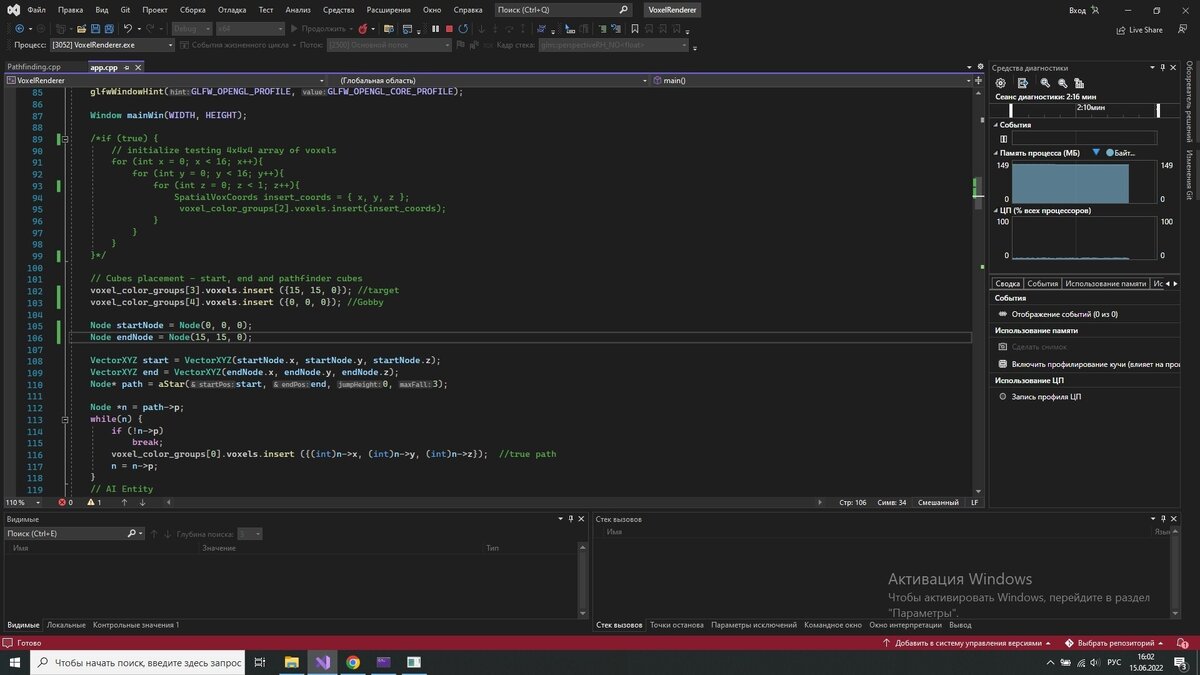Open the Контрольные значения 1 tab
1200x675 pixels.
pos(136,625)
